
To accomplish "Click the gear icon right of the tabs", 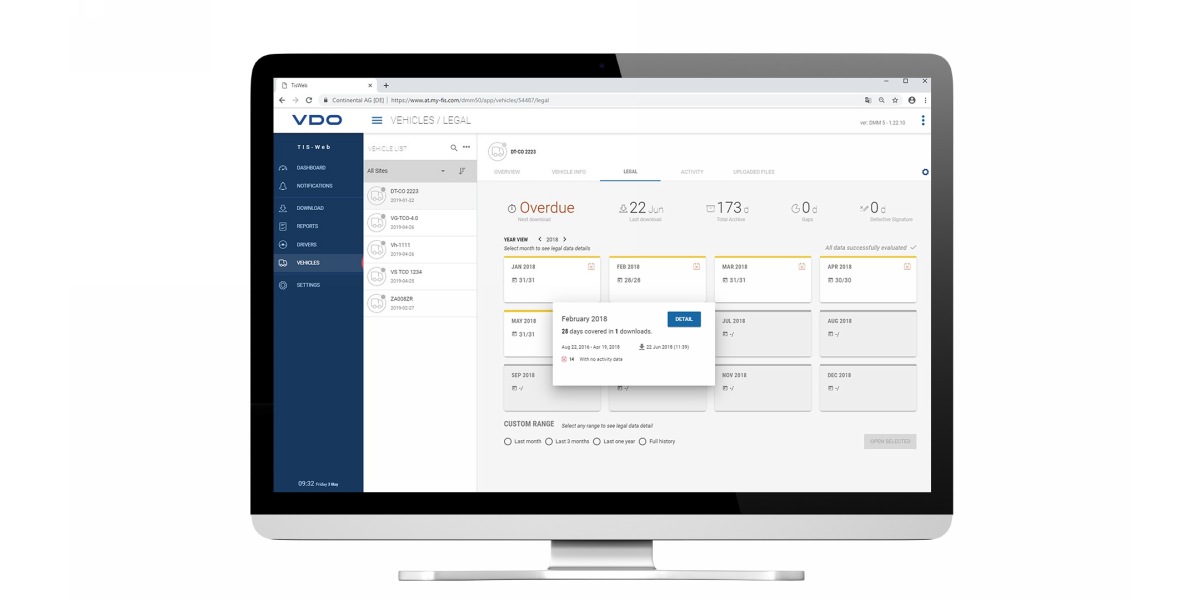I will pos(925,172).
